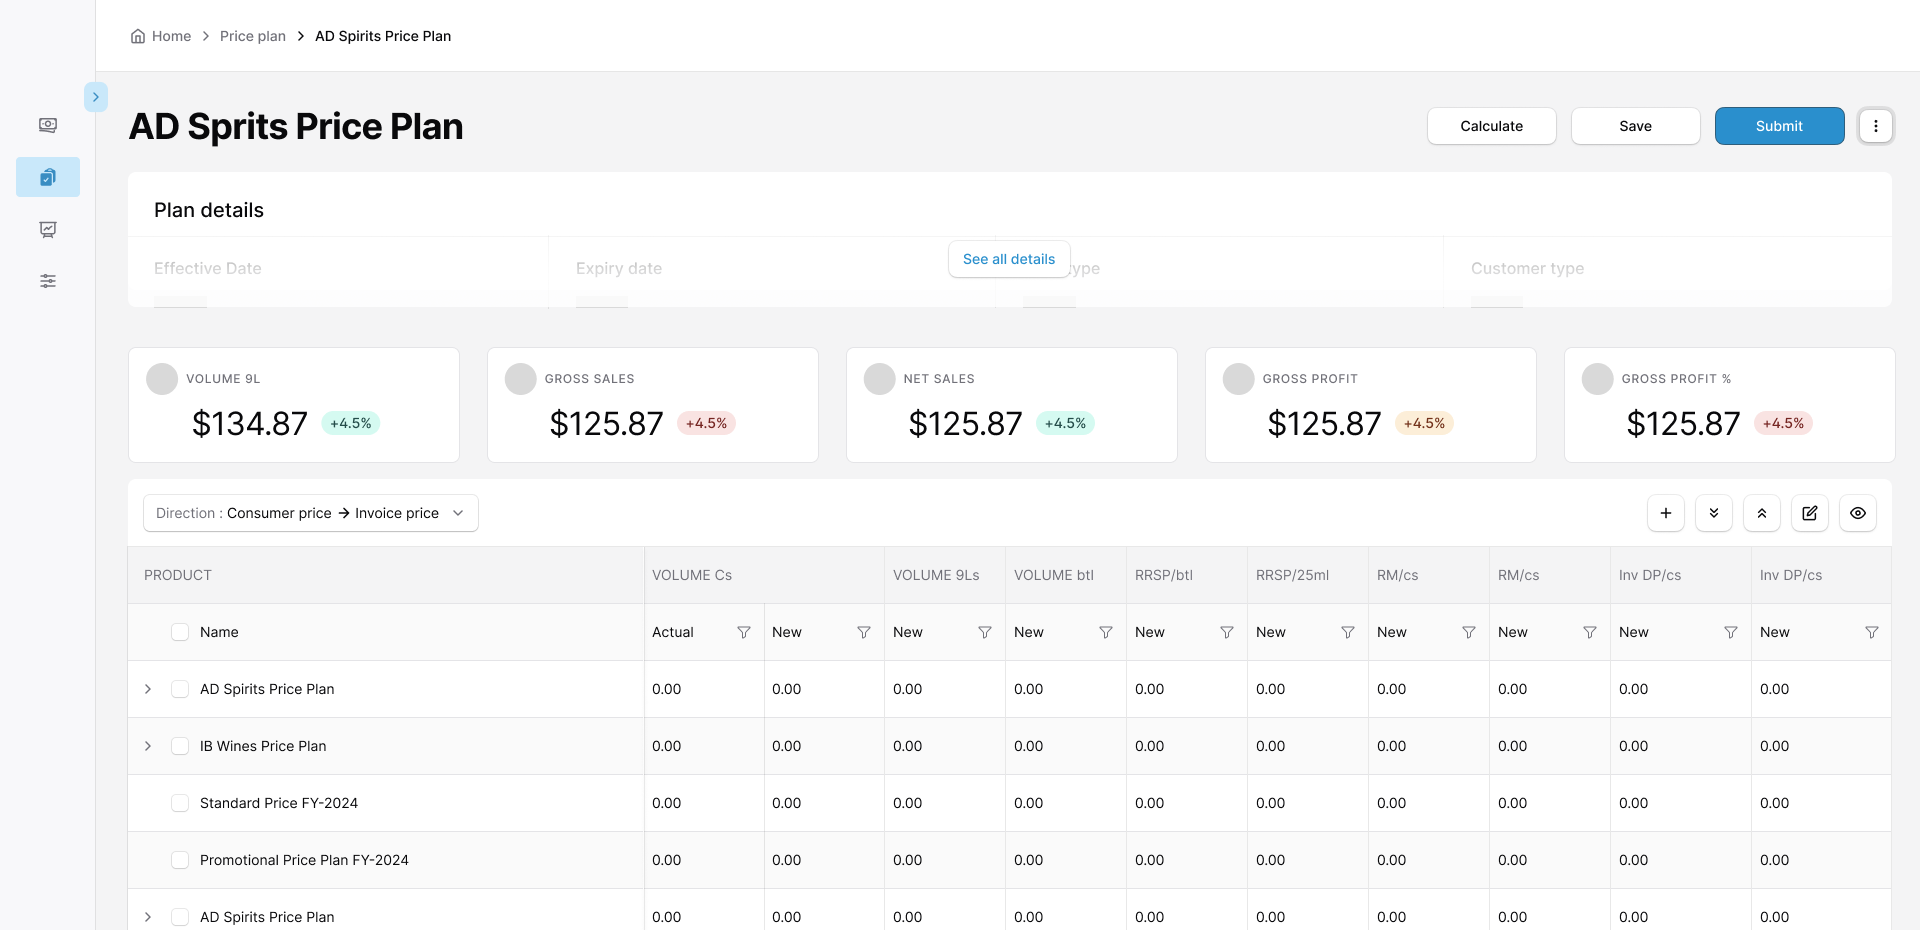Screen dimensions: 1920x930
Task: Click the Calculate button
Action: pyautogui.click(x=1491, y=126)
